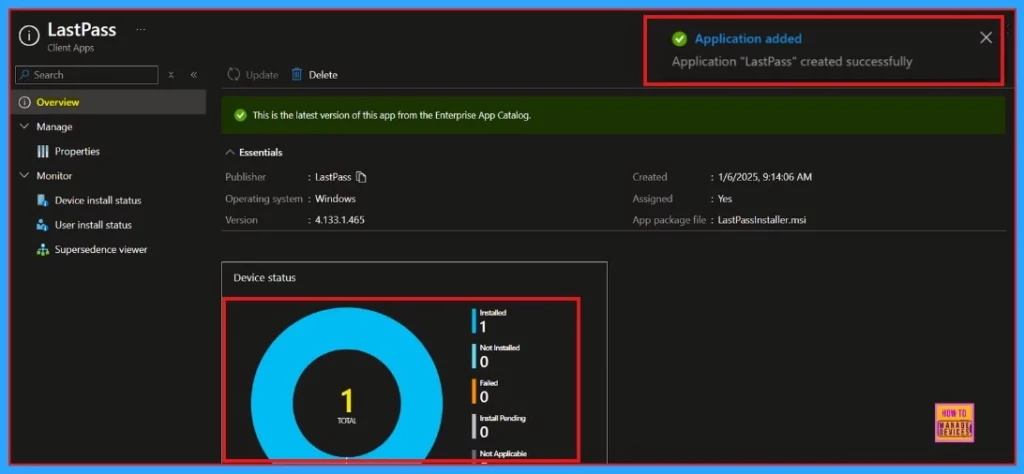
Task: Select Overview in the sidebar
Action: coord(108,103)
